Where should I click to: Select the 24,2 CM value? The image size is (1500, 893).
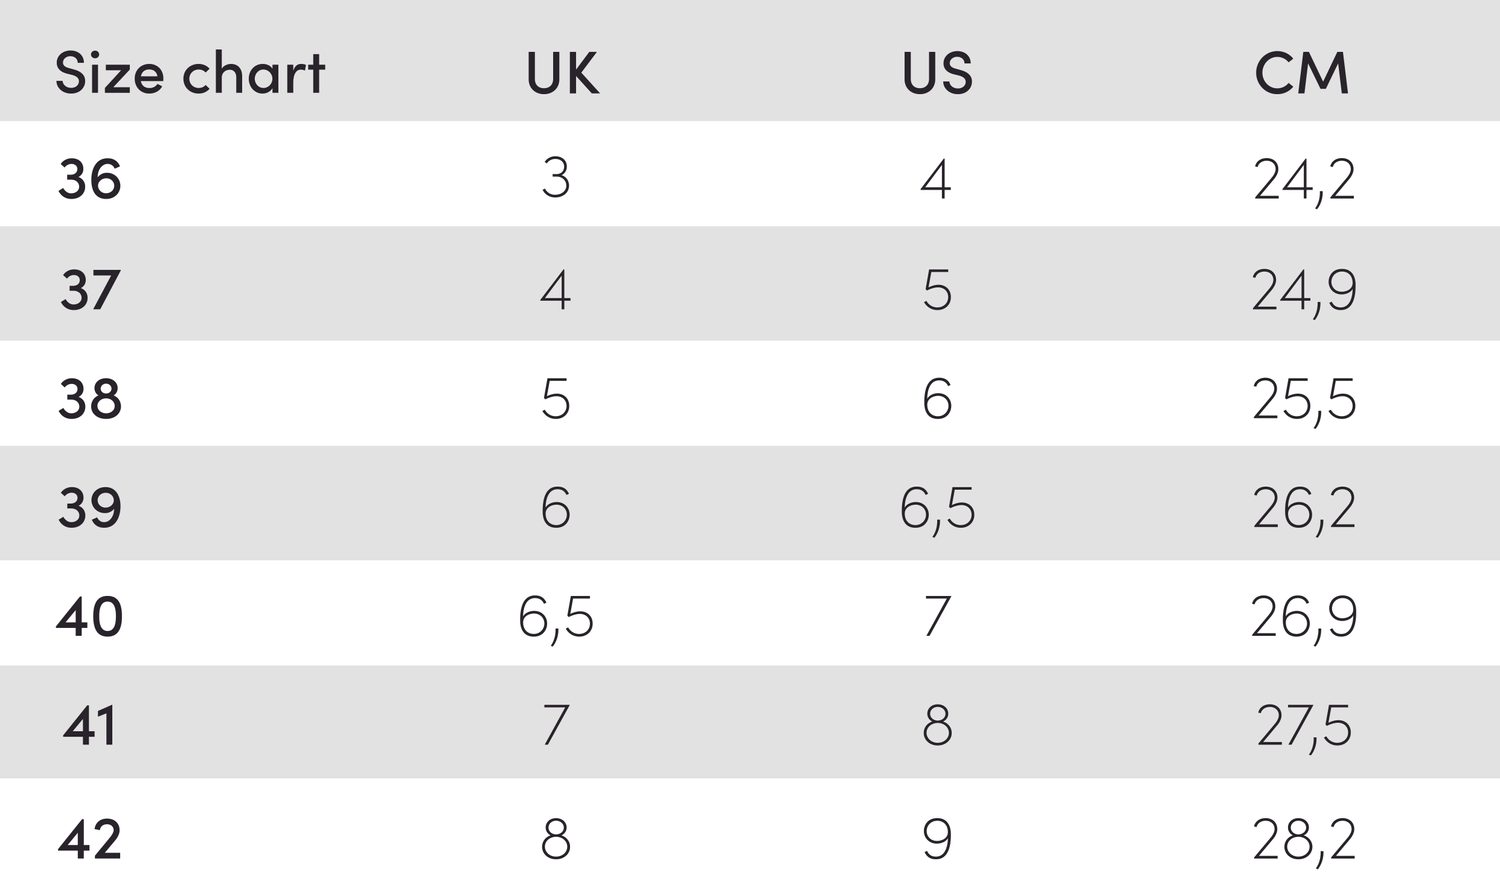click(1305, 182)
